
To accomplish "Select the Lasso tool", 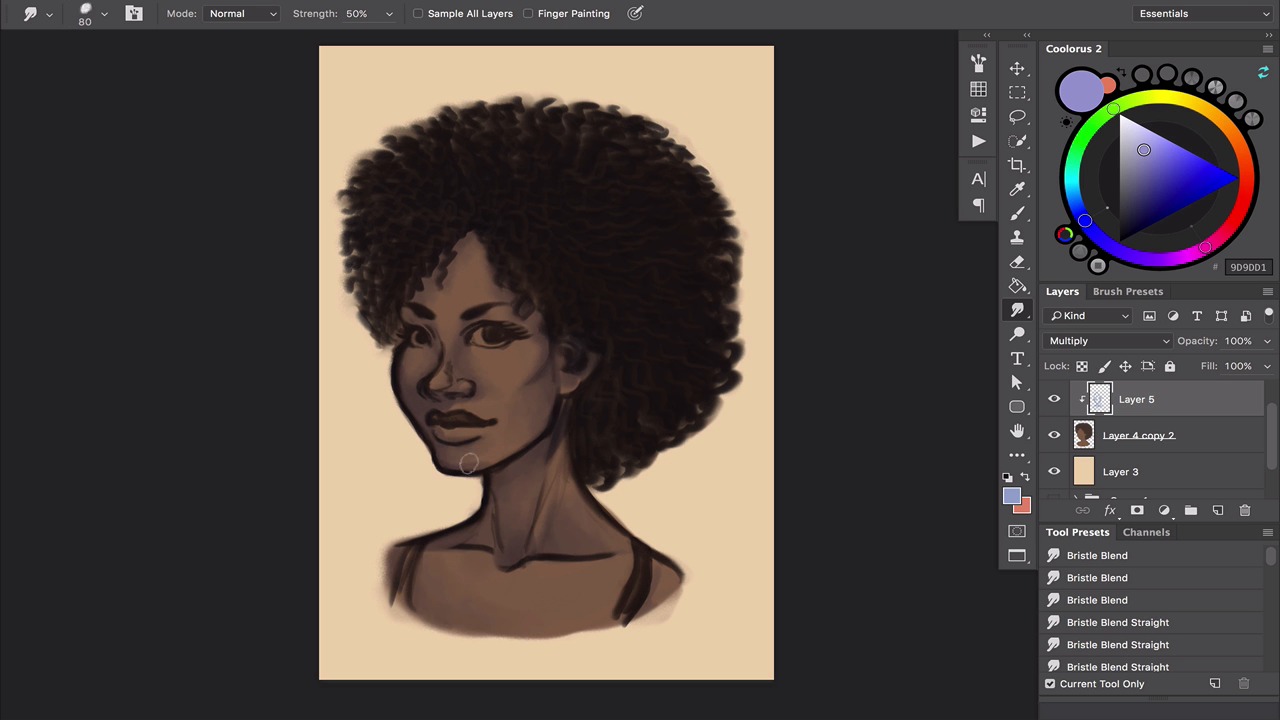I will tap(1017, 117).
